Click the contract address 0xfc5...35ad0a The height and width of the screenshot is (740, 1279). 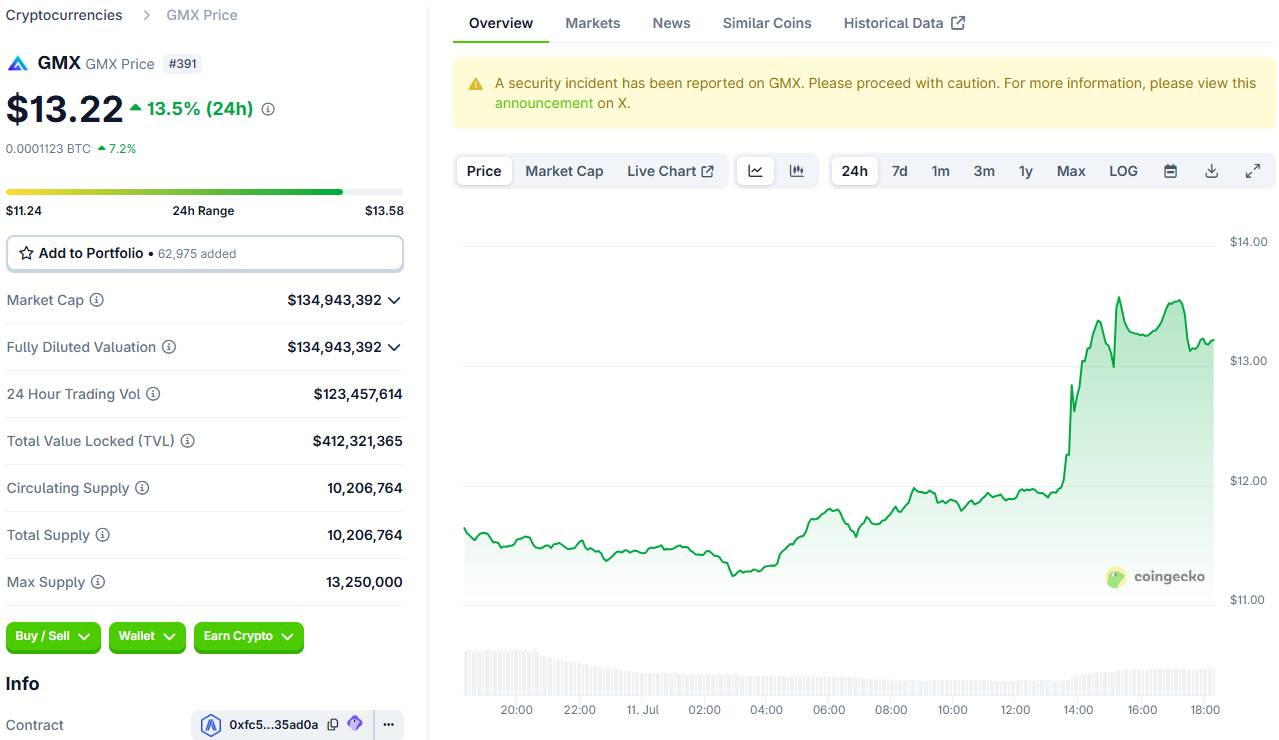tap(274, 725)
